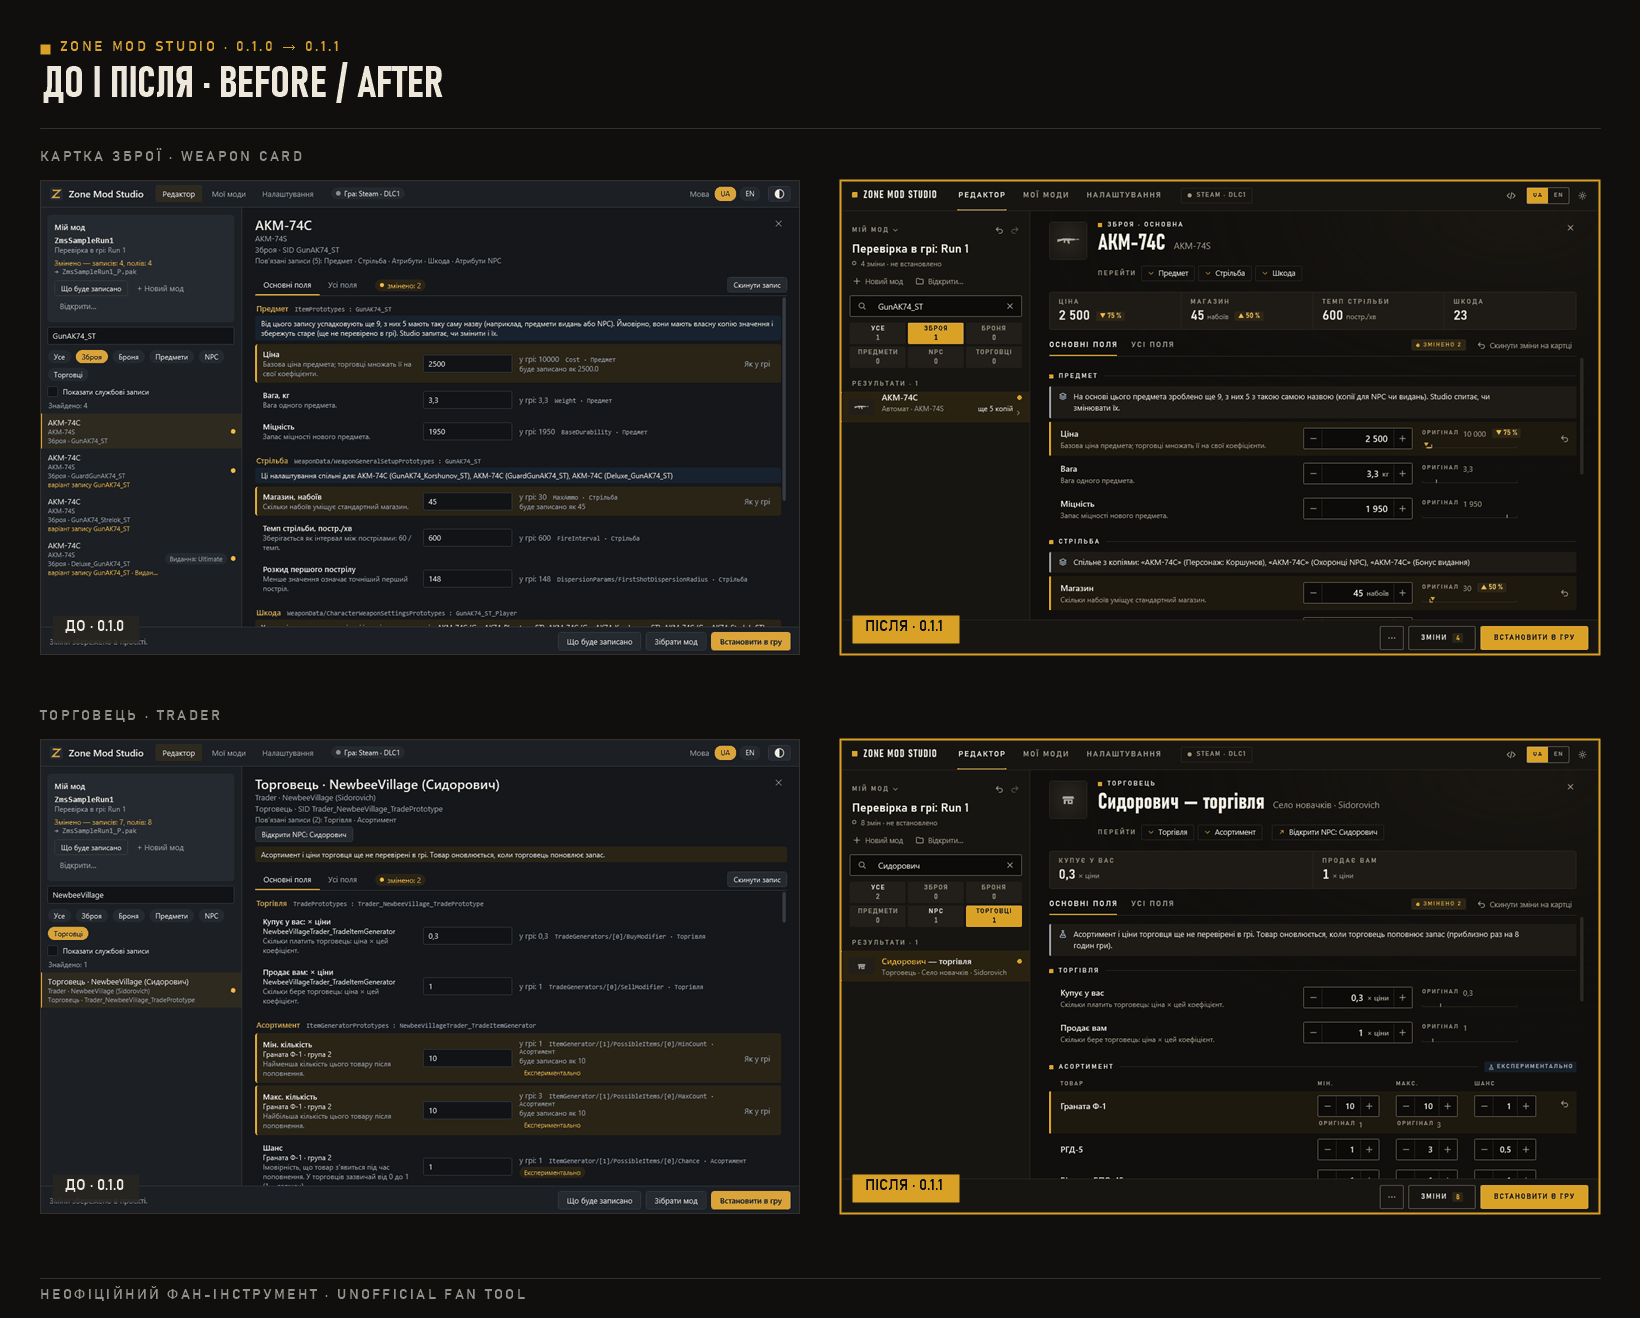Click redo arrow in after weapon window sidebar

pyautogui.click(x=1015, y=230)
